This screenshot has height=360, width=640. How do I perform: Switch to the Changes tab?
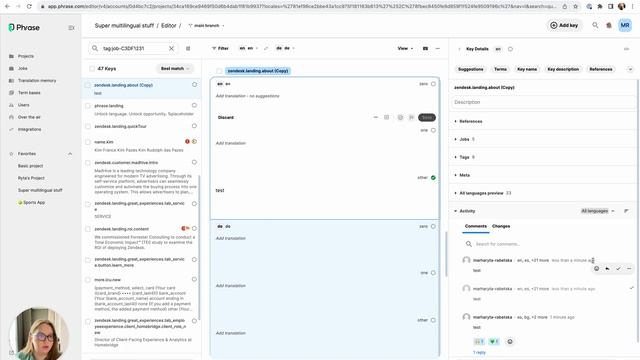[501, 226]
